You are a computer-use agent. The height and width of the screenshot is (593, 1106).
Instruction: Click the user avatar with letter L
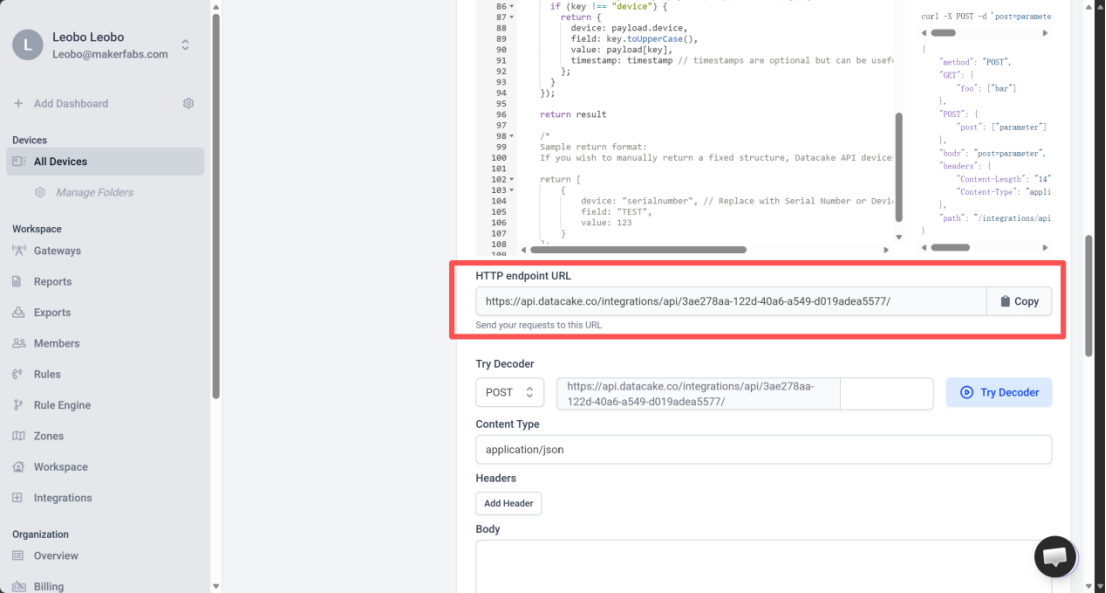click(28, 45)
